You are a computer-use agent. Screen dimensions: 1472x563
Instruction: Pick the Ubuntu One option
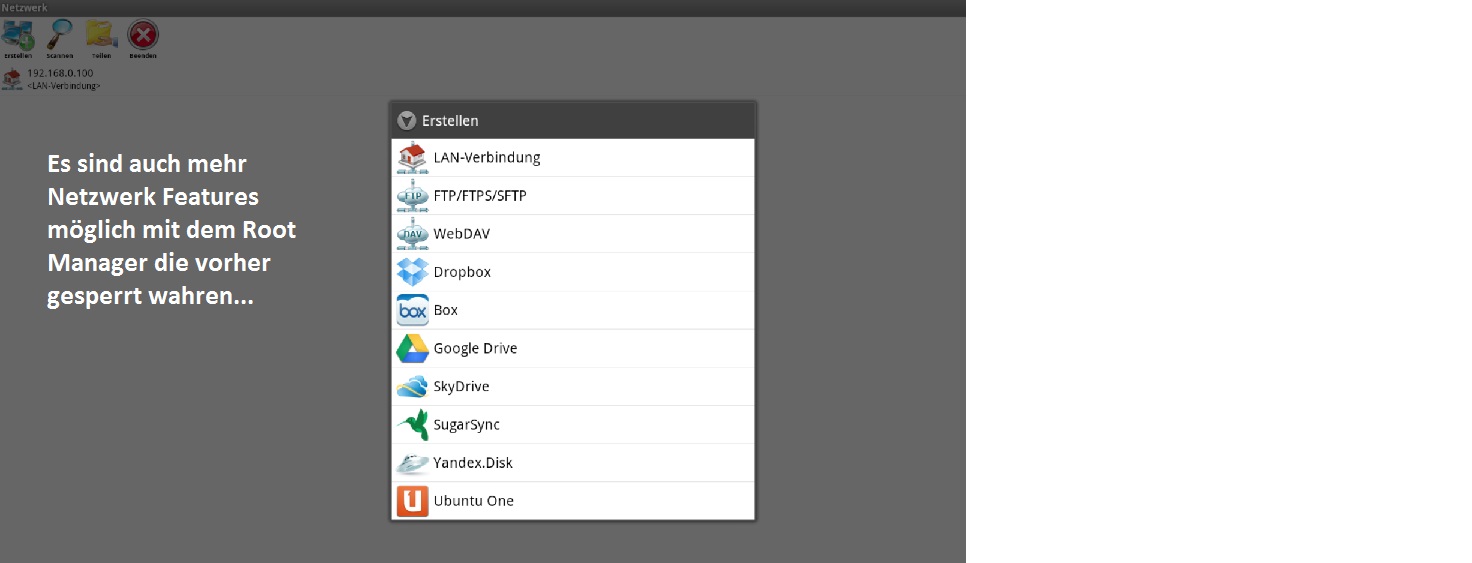tap(572, 500)
